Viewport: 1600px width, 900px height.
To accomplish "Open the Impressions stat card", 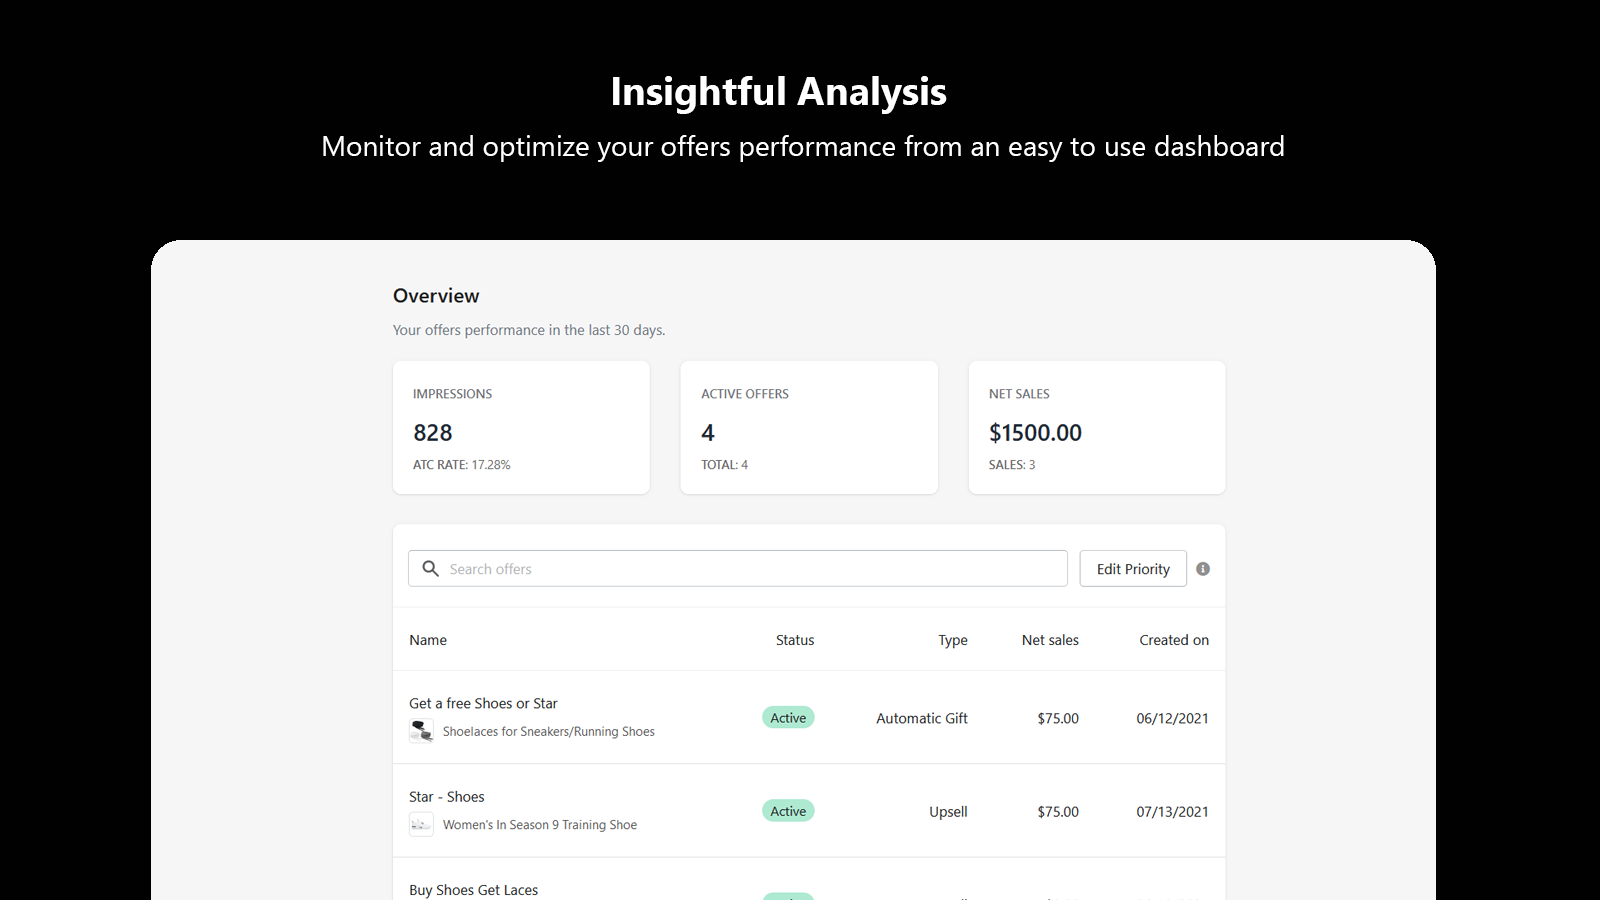I will click(x=521, y=427).
